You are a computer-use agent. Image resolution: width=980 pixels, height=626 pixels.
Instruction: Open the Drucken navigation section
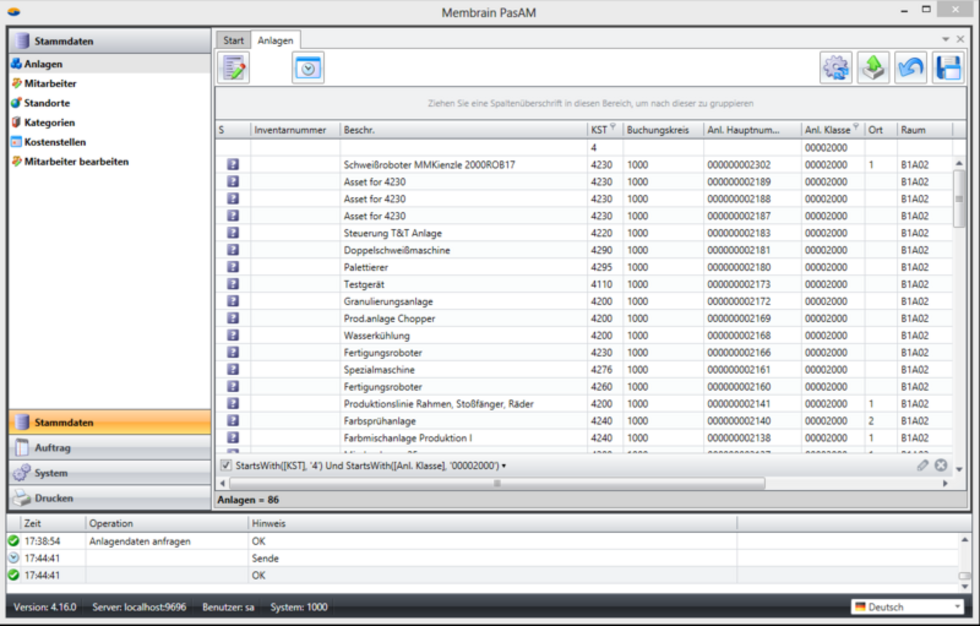(x=110, y=498)
